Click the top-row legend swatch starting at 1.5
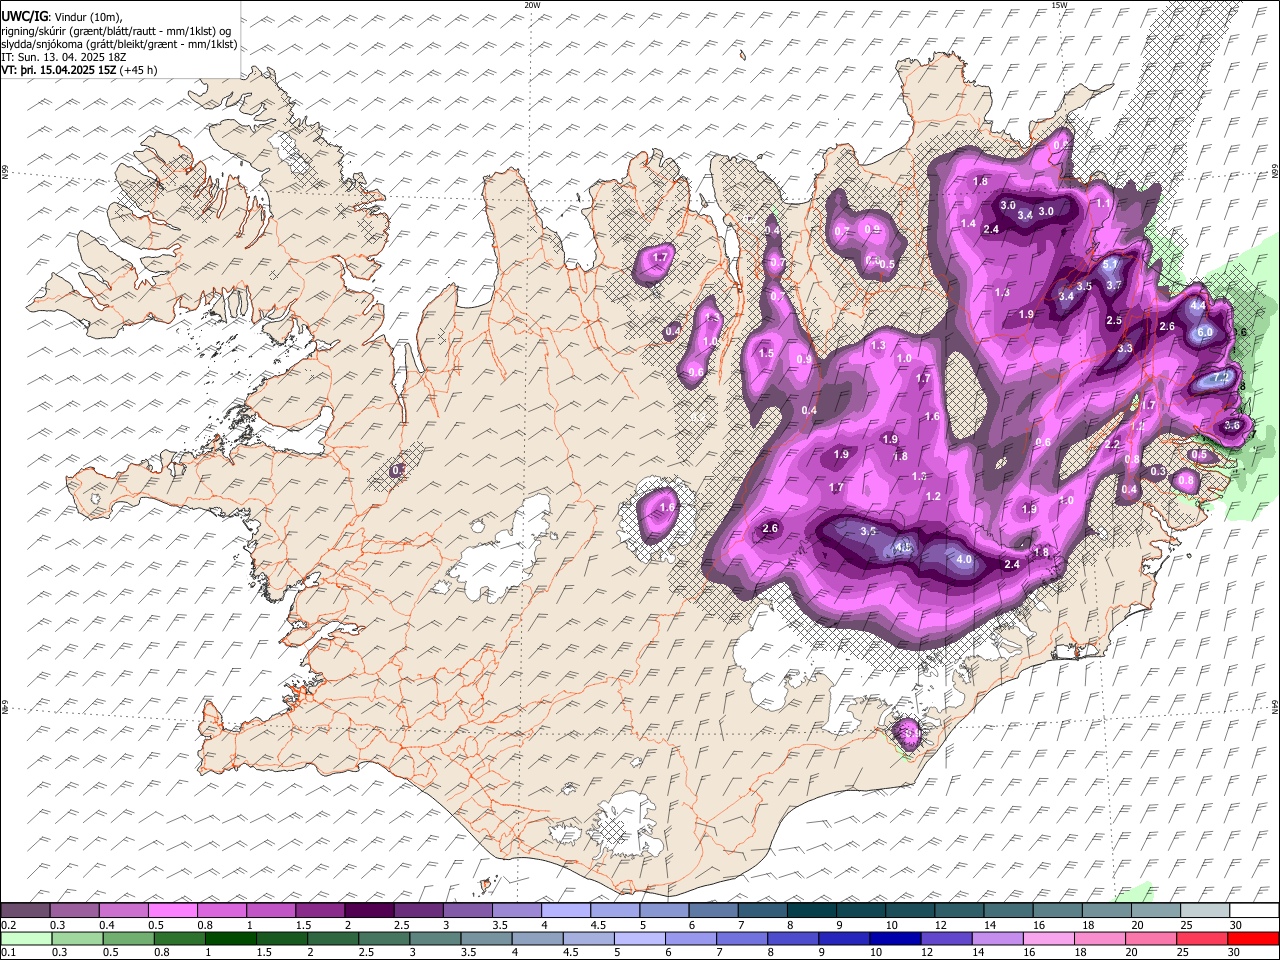 point(320,911)
